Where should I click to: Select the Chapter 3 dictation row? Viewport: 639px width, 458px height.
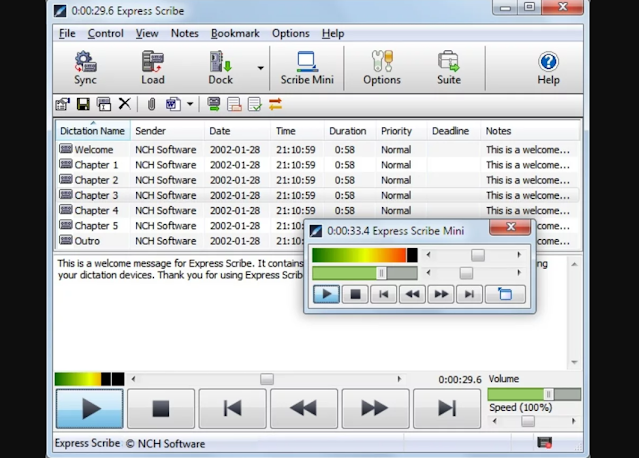click(x=317, y=195)
